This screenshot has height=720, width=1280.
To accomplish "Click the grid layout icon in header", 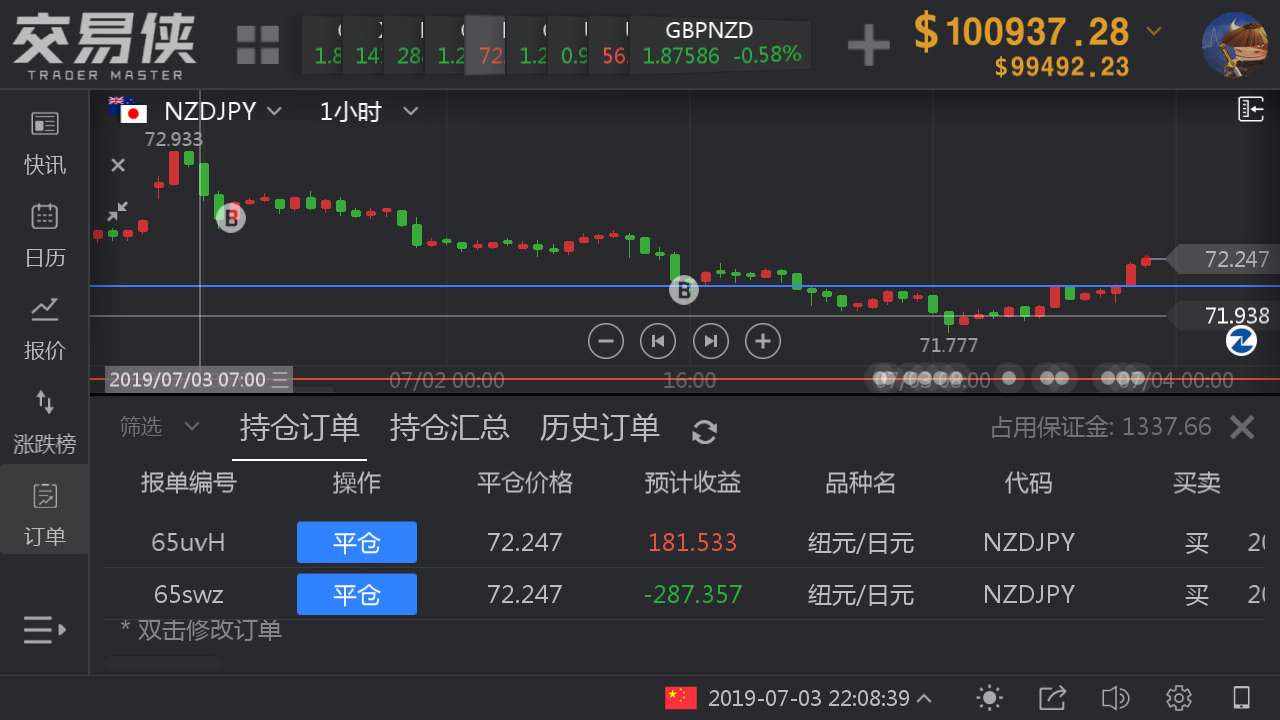I will (x=258, y=45).
